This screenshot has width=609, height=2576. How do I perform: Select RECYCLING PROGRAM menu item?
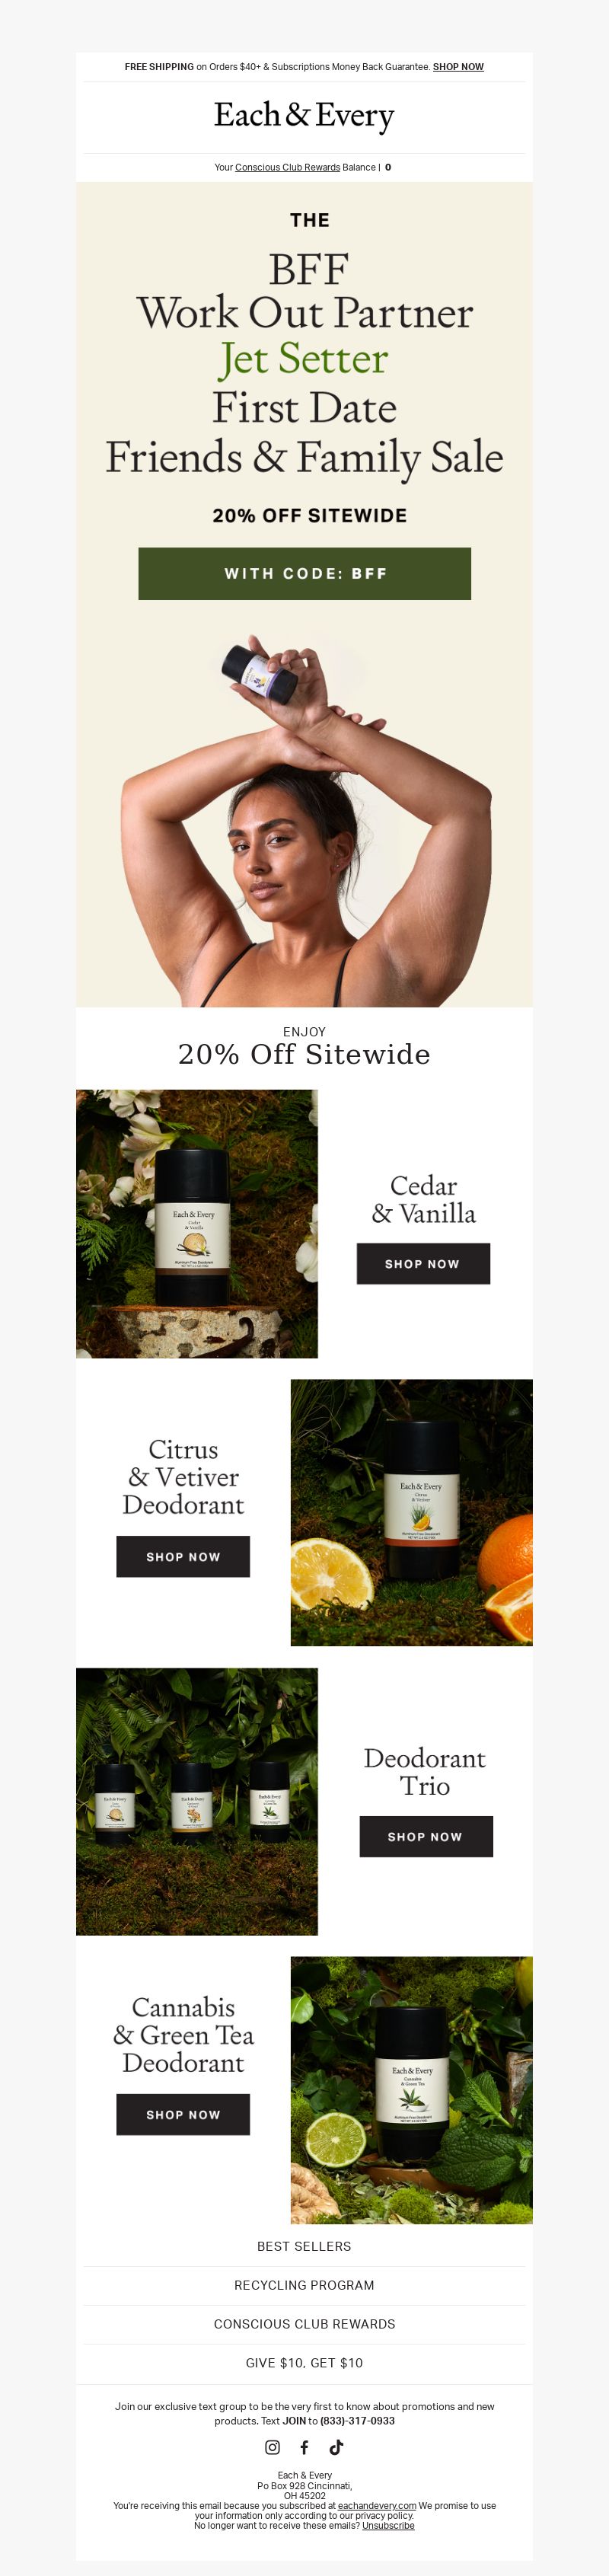tap(304, 2285)
